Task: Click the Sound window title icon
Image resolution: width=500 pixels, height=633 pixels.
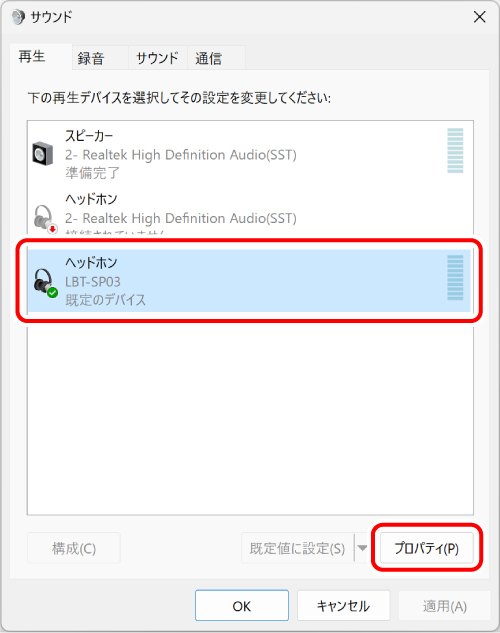Action: click(x=18, y=17)
